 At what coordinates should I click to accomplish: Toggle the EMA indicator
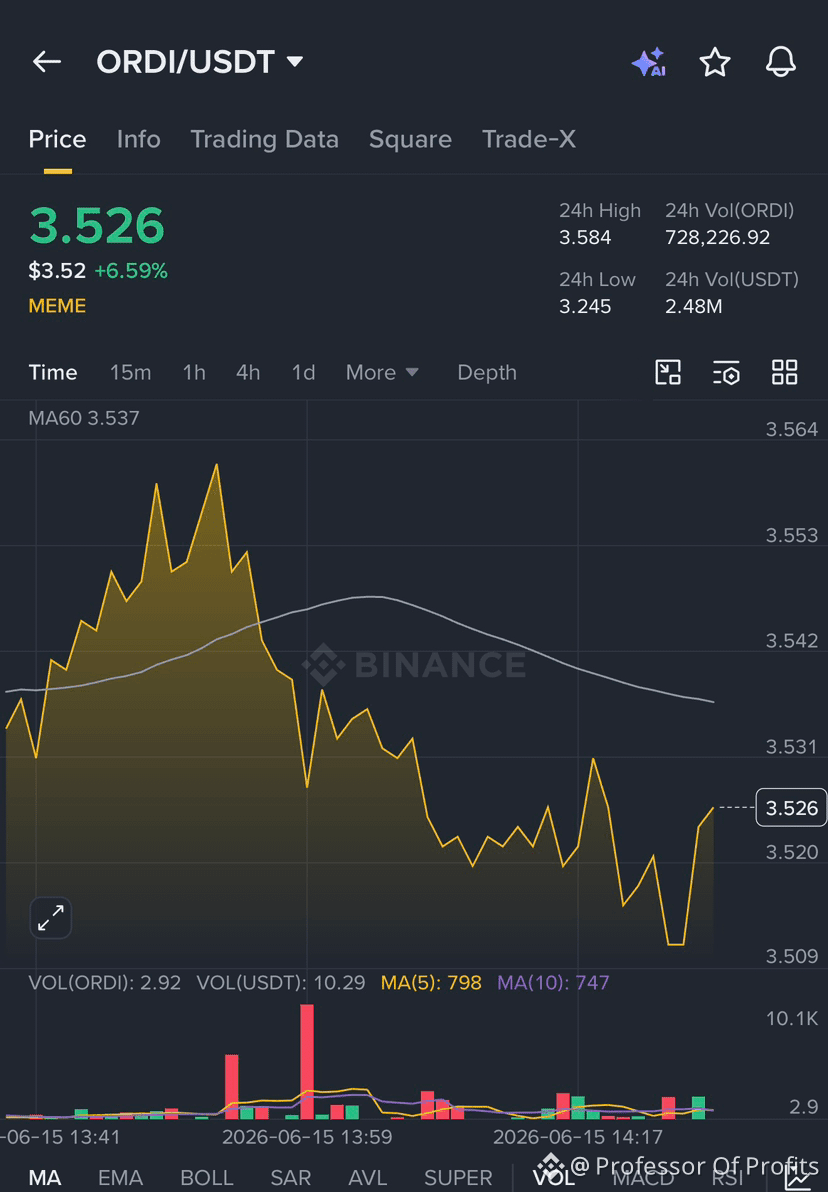click(120, 1178)
